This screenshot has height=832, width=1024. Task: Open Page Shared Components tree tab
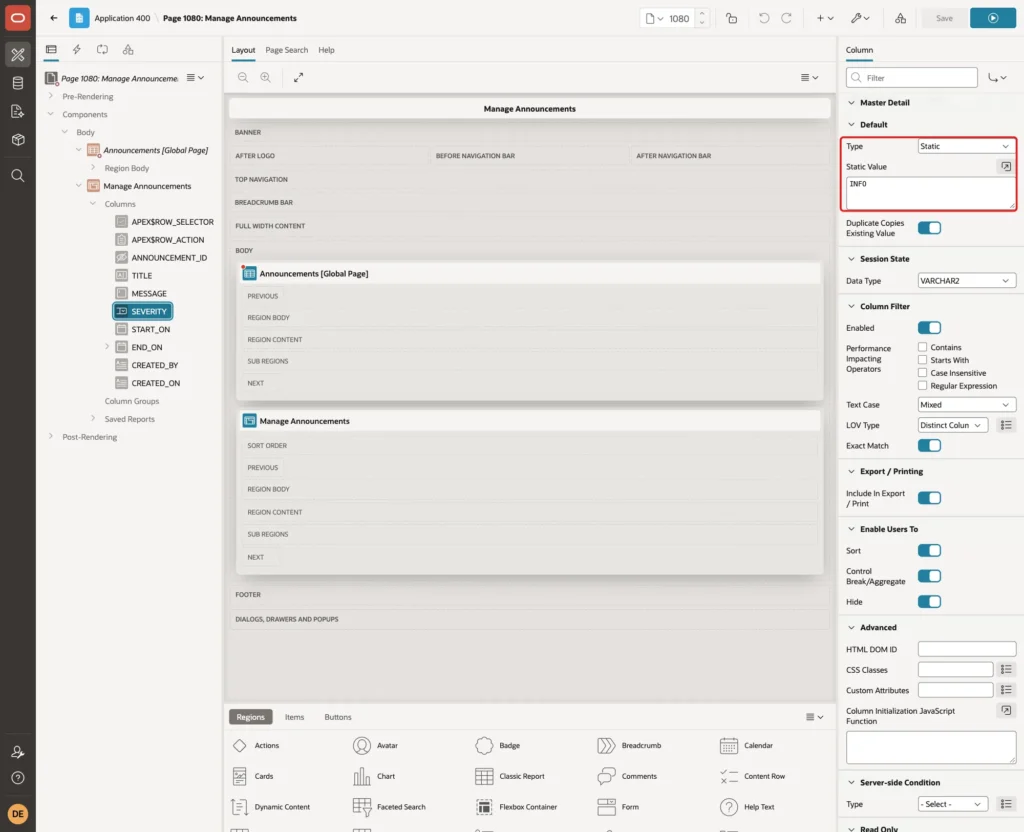pyautogui.click(x=128, y=50)
